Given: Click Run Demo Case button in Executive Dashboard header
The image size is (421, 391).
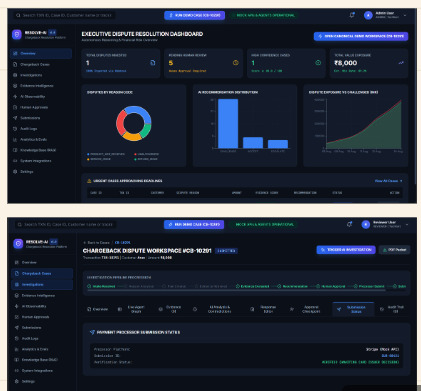Looking at the screenshot, I should pos(194,15).
